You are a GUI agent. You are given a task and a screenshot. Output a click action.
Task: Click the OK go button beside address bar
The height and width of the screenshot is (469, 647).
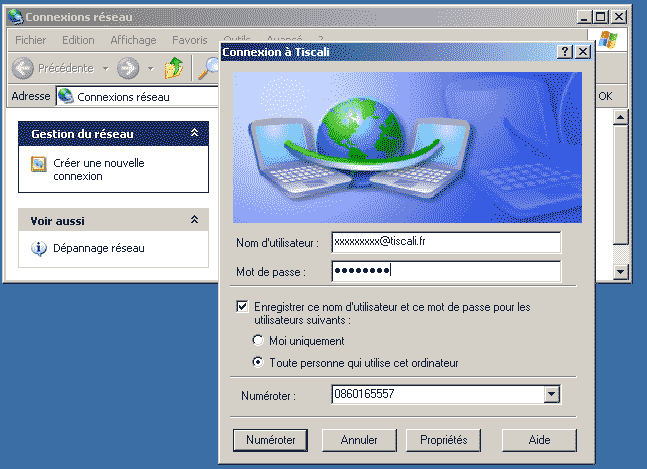[x=605, y=96]
